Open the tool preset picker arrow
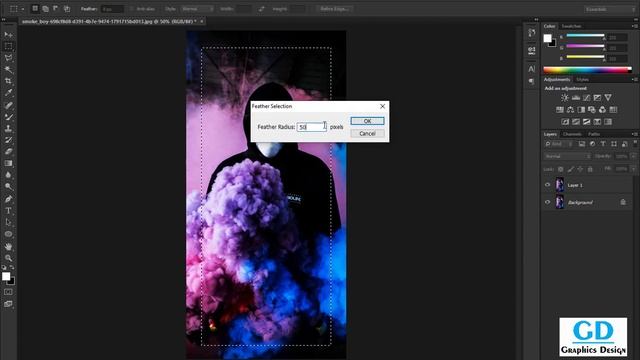 (23, 9)
